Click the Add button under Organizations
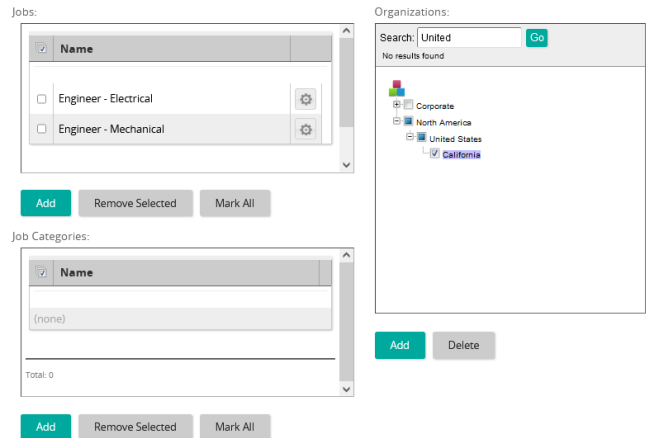The image size is (650, 438). (x=400, y=345)
